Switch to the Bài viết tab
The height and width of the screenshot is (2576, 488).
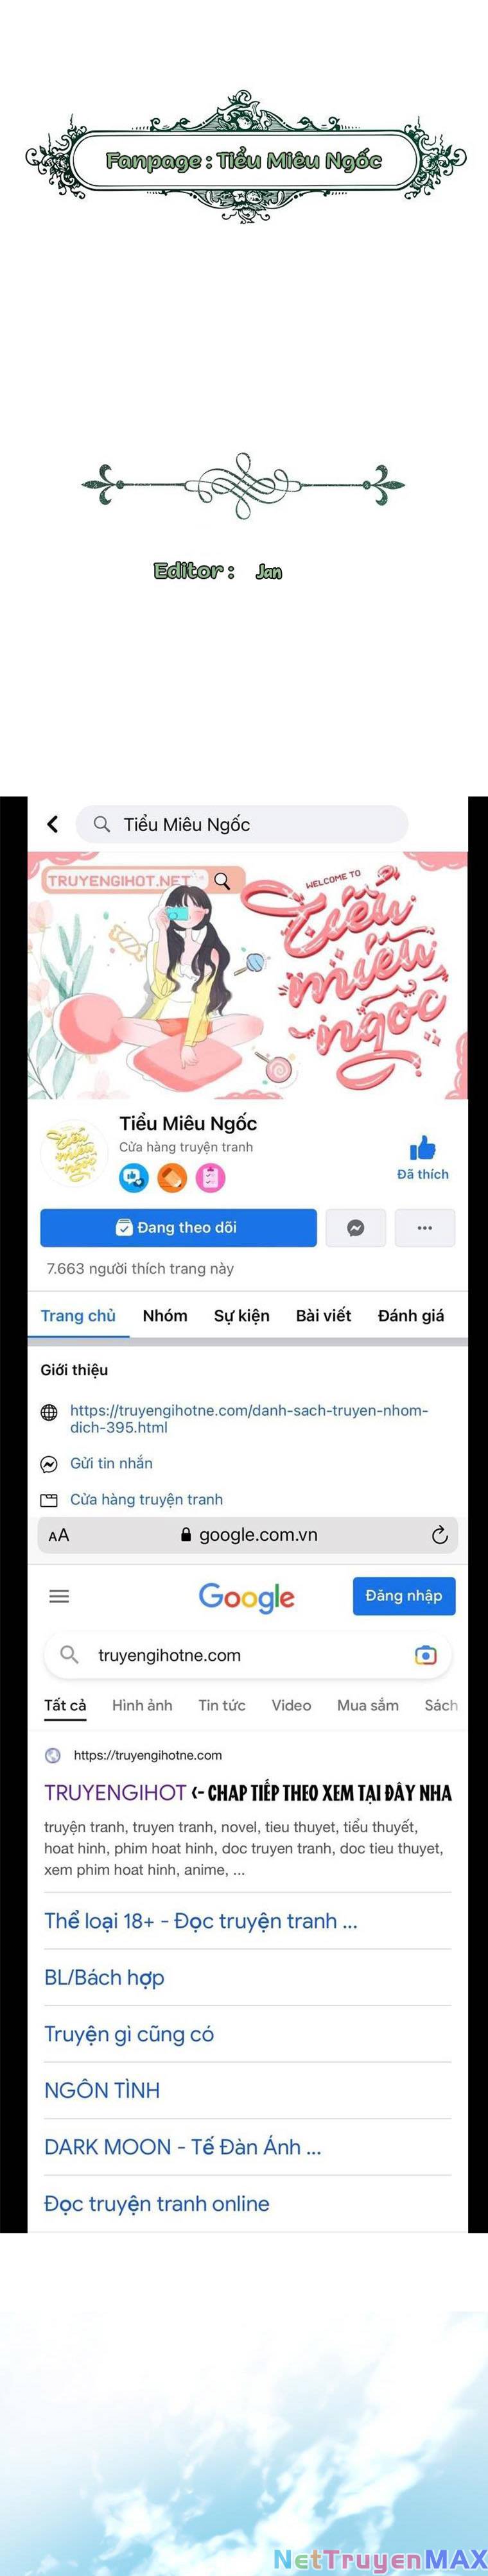pos(323,1316)
